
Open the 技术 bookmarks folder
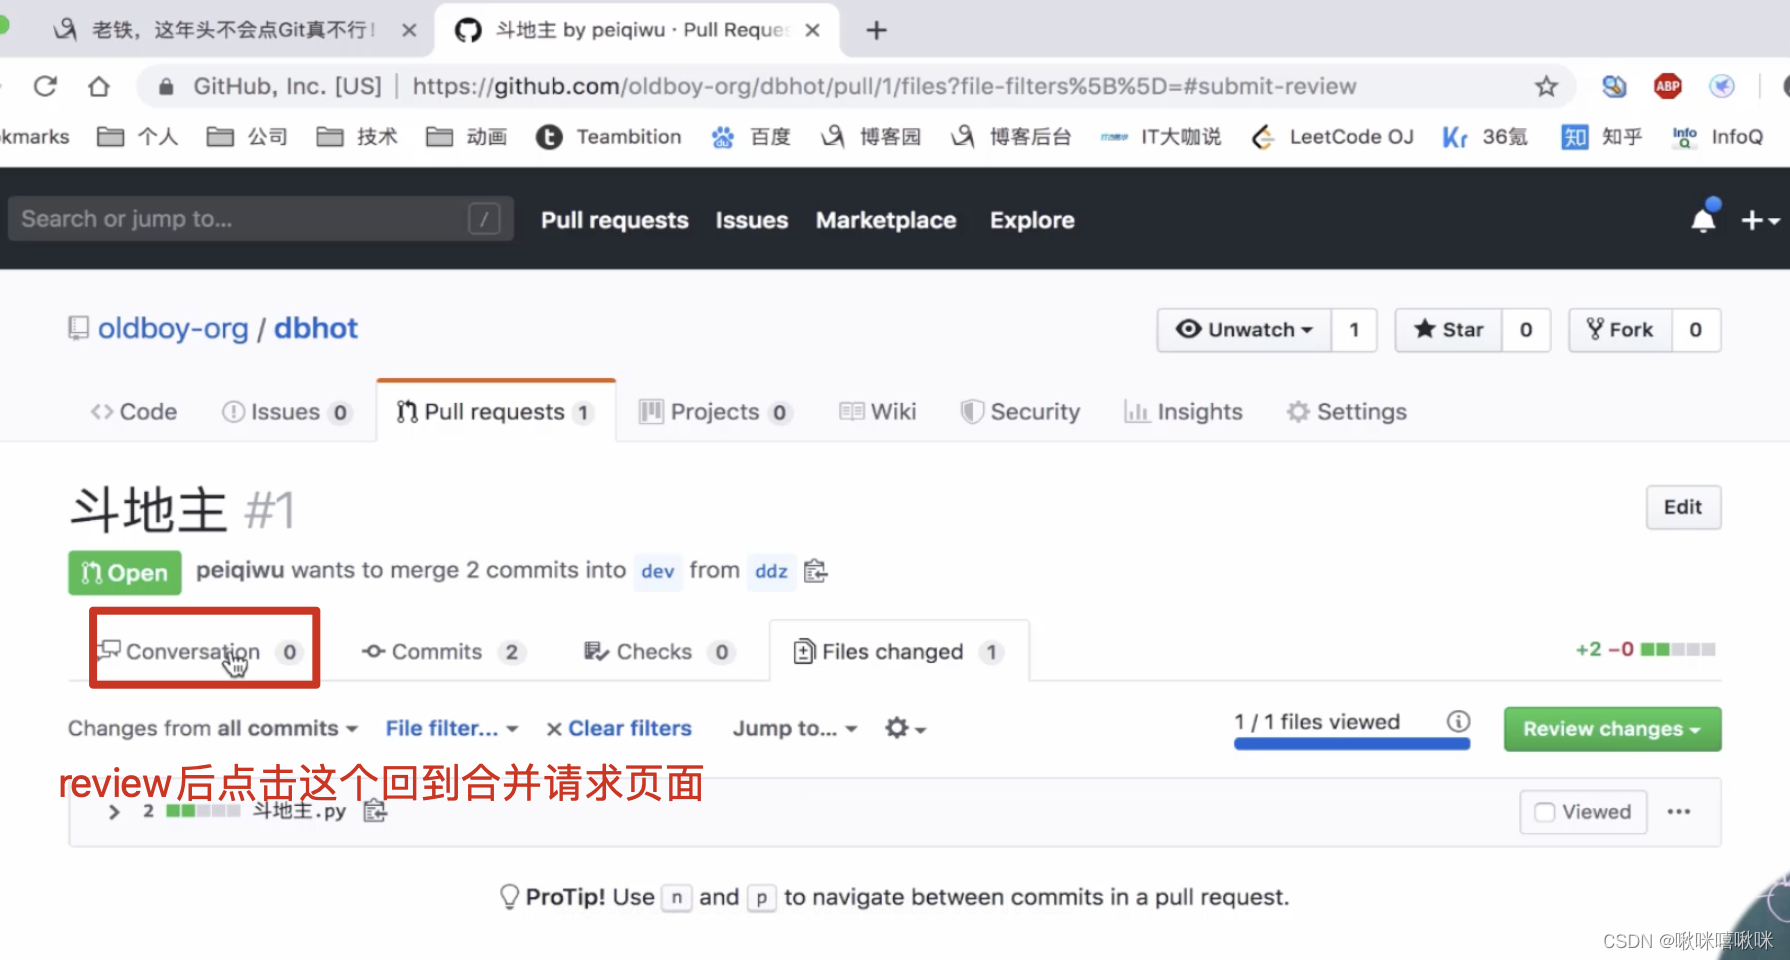coord(357,137)
